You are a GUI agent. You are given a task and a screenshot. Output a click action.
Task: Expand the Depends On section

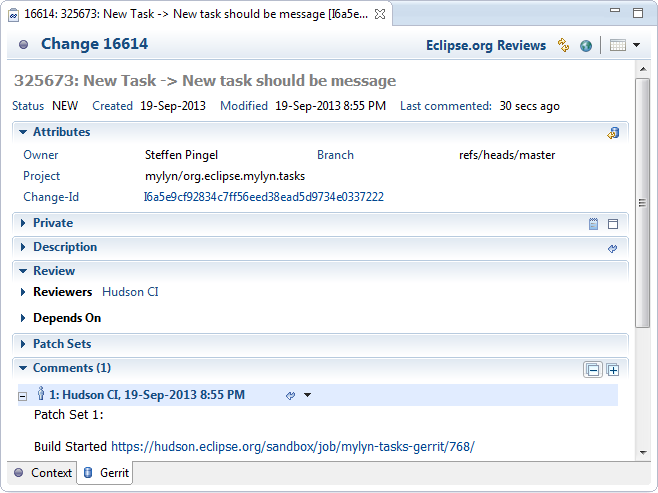[23, 318]
